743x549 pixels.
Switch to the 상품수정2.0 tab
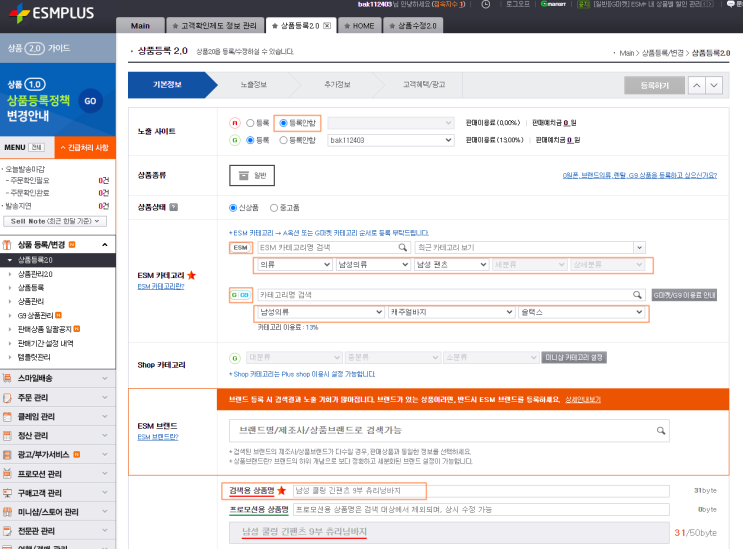(x=413, y=26)
